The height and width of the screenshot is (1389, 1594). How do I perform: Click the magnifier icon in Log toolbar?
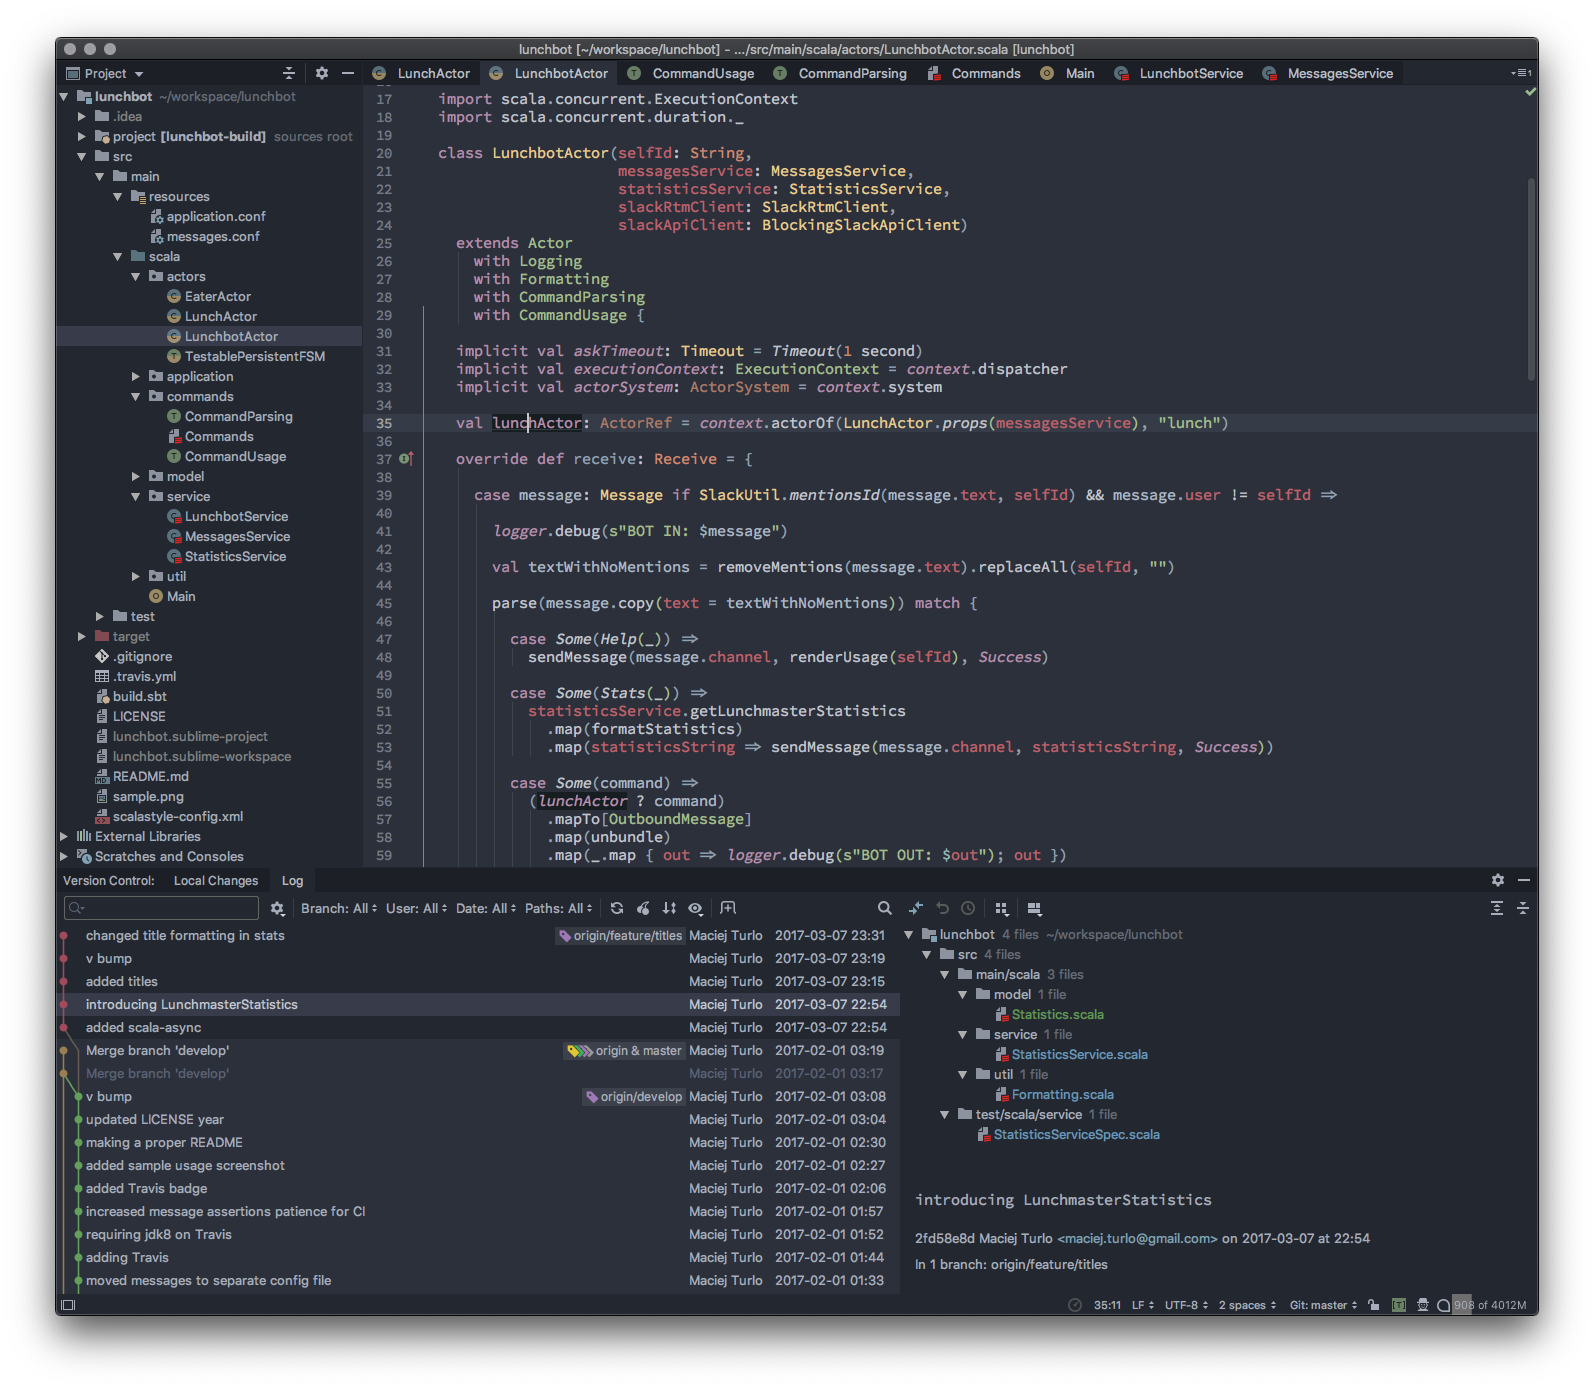(x=884, y=908)
